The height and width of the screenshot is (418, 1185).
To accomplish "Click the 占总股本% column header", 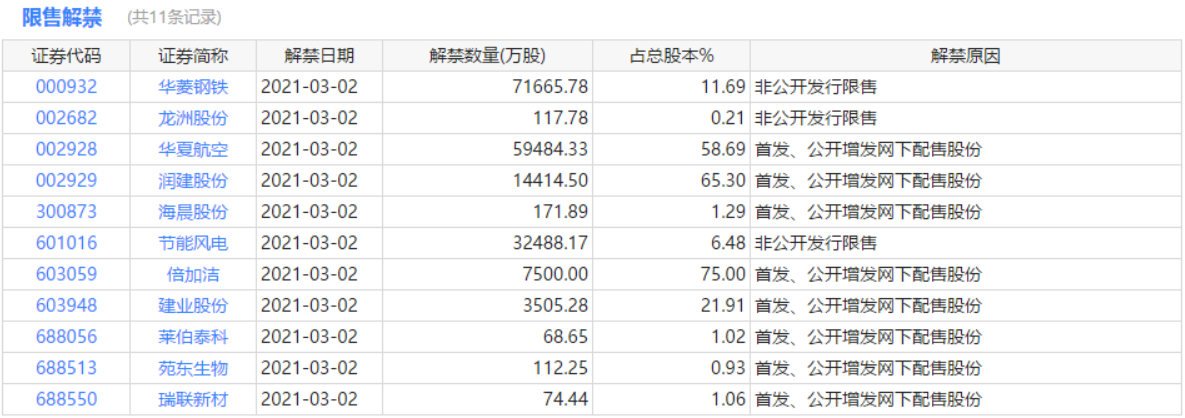I will [671, 56].
